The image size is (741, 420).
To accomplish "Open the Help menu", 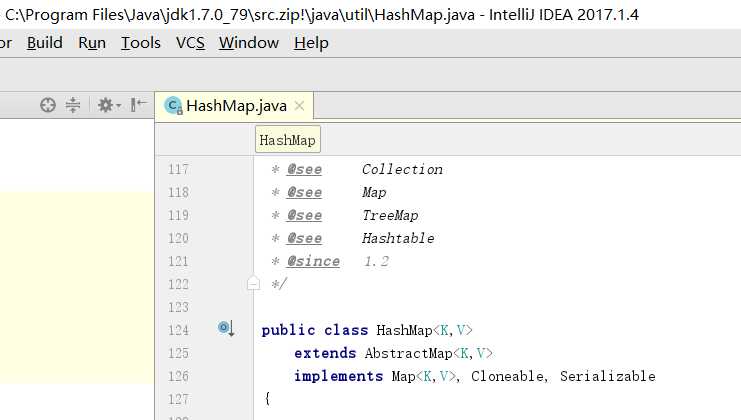I will point(311,43).
